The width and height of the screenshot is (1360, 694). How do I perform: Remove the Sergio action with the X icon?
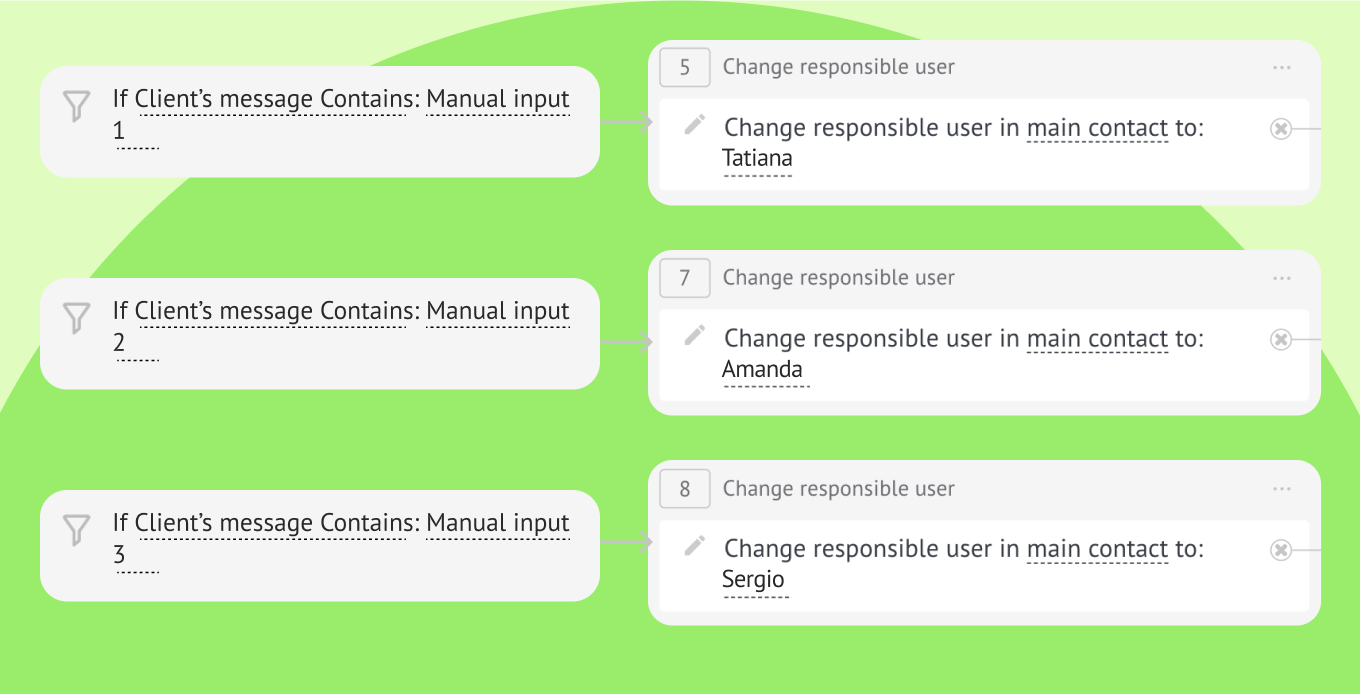(1281, 549)
